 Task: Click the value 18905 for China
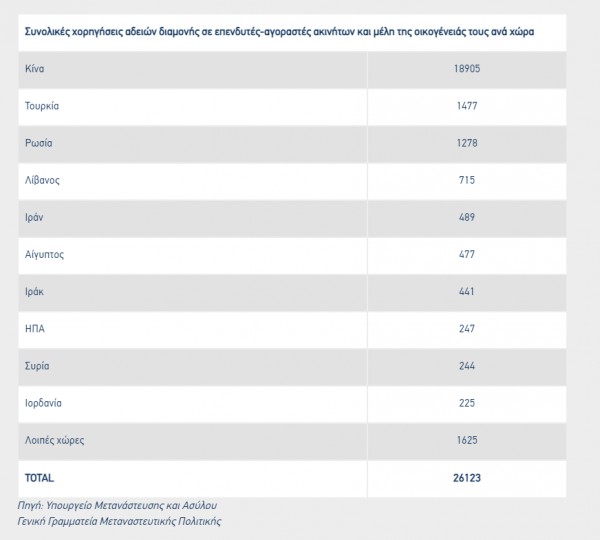click(x=466, y=69)
